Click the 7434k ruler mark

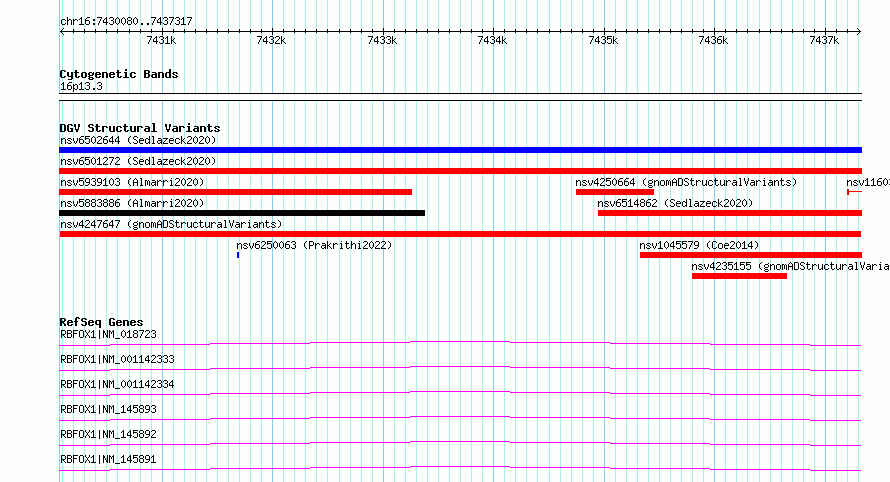(492, 40)
